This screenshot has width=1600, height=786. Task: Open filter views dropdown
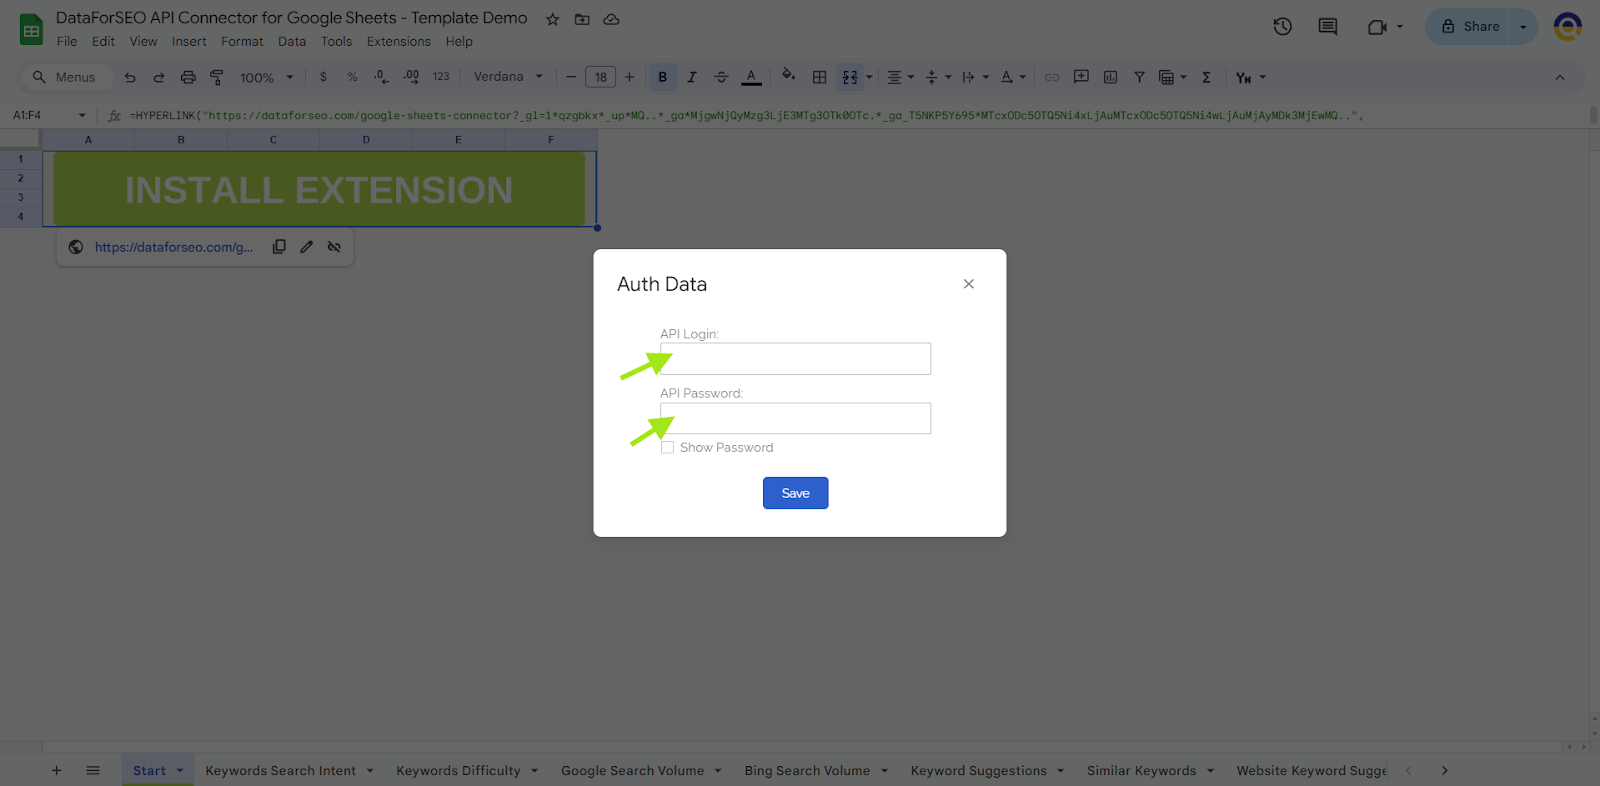coord(1172,77)
